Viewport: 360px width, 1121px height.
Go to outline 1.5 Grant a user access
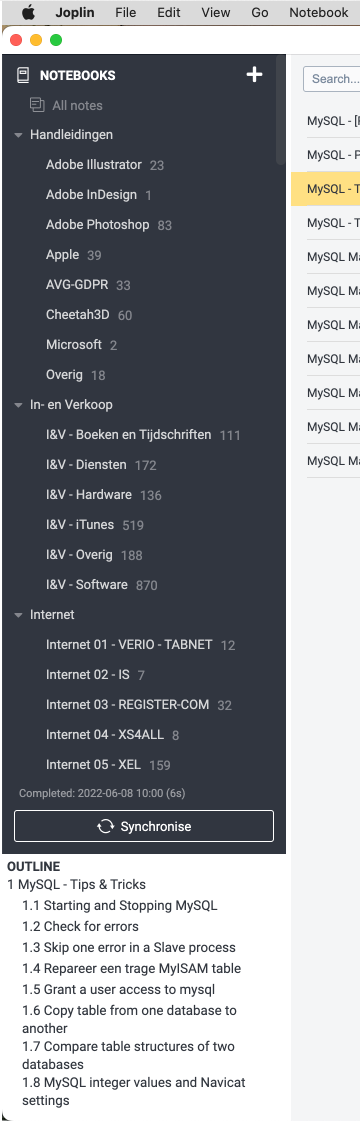pos(118,989)
